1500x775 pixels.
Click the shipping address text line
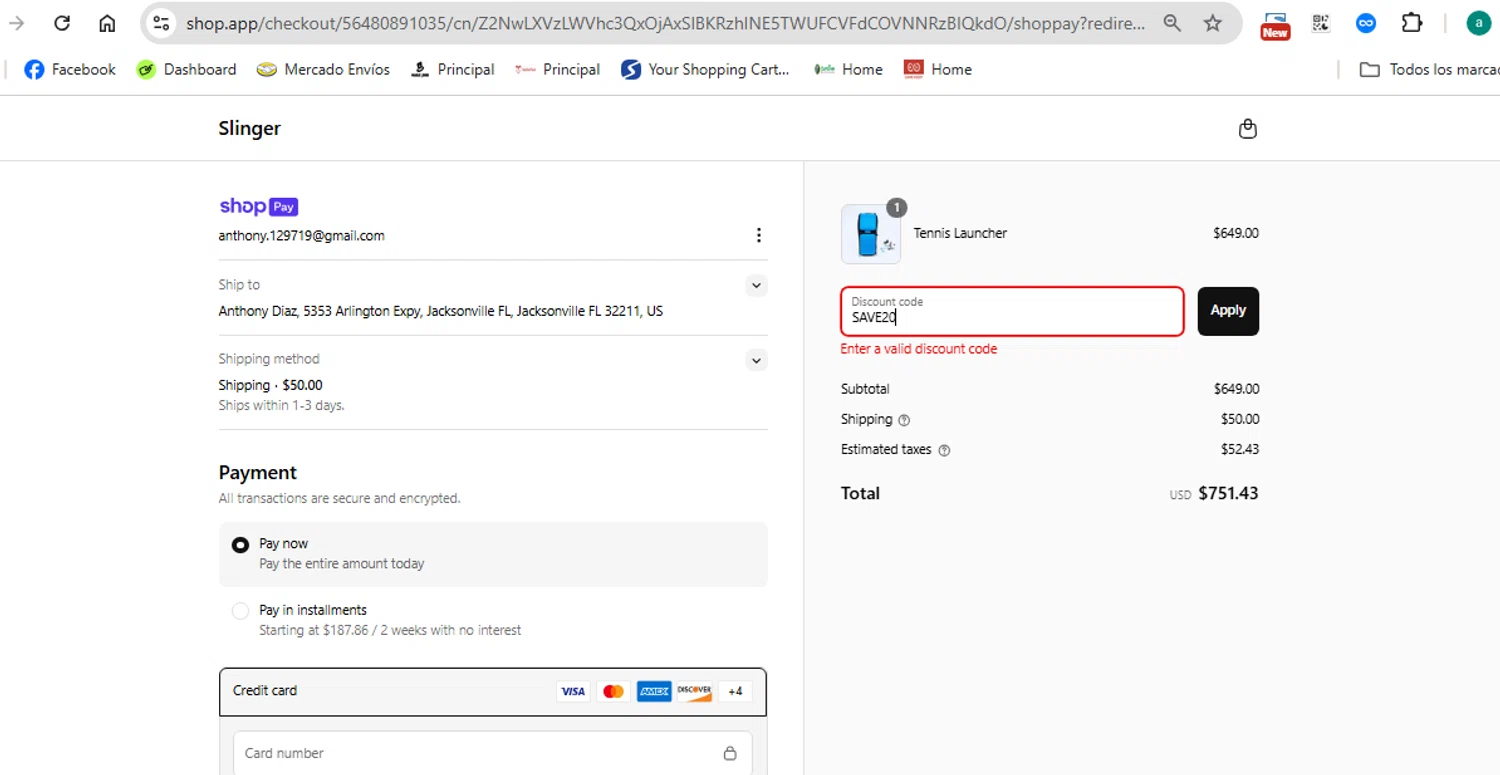[x=441, y=311]
